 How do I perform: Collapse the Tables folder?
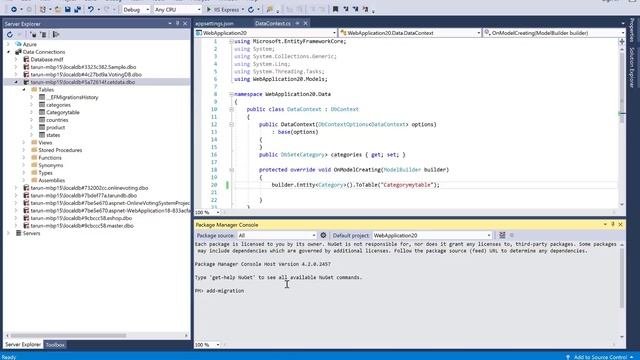pos(24,89)
